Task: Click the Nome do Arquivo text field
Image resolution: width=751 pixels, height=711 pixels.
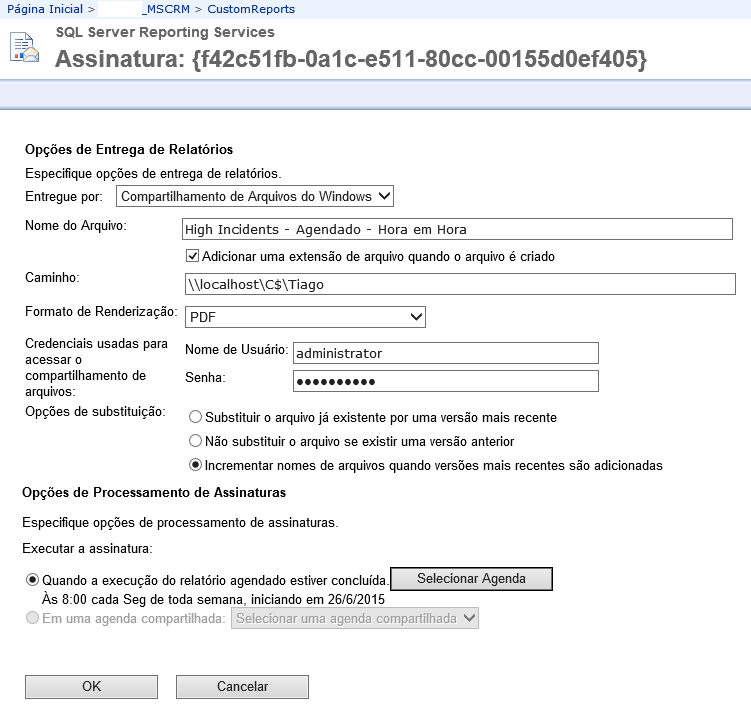Action: [x=458, y=229]
